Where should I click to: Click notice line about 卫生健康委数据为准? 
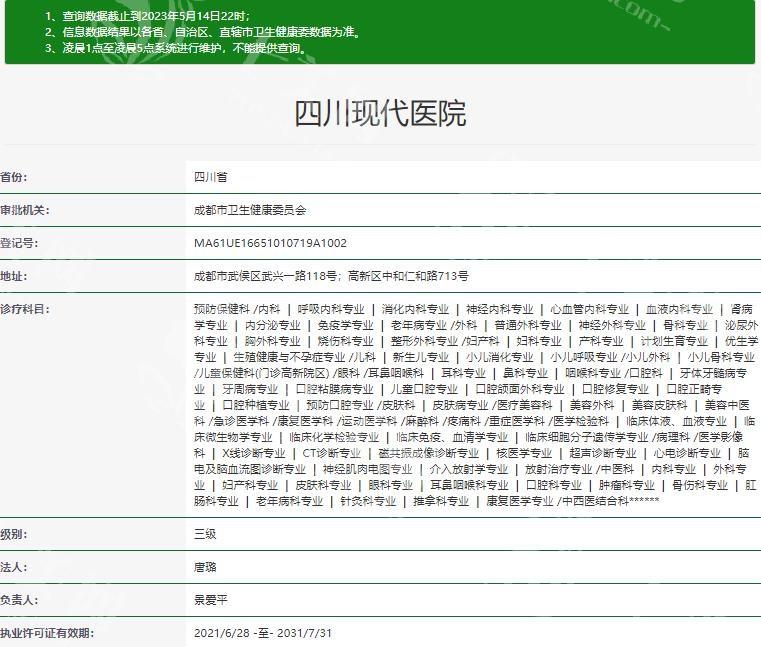[203, 32]
